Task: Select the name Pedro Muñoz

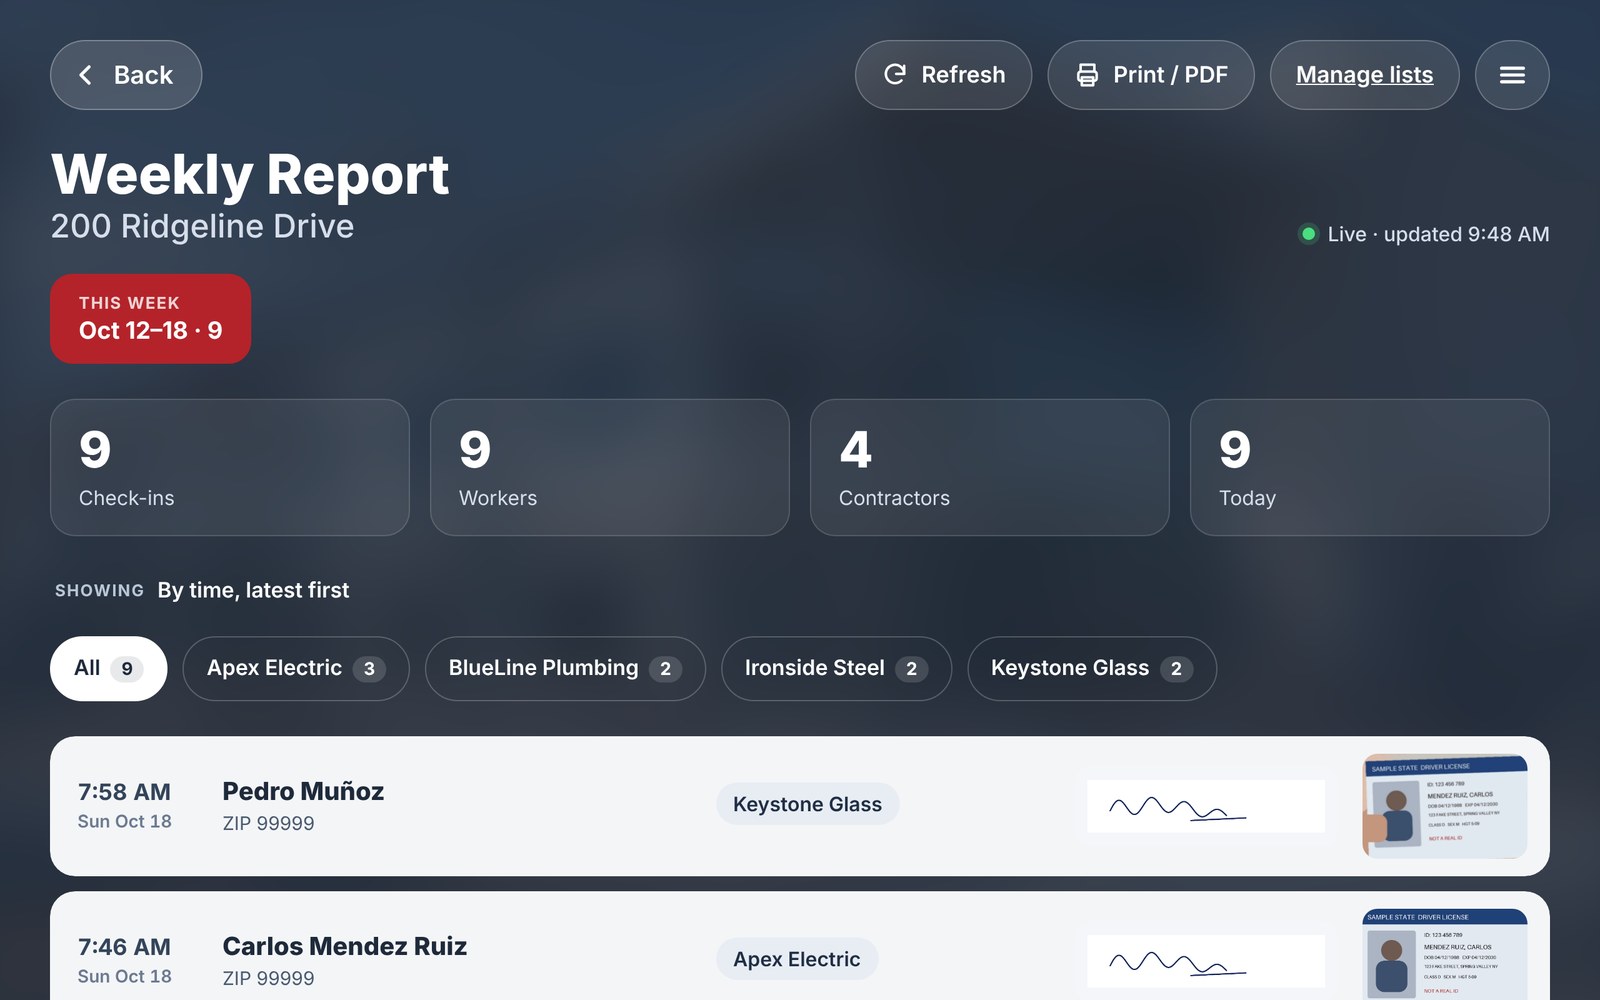Action: tap(303, 791)
